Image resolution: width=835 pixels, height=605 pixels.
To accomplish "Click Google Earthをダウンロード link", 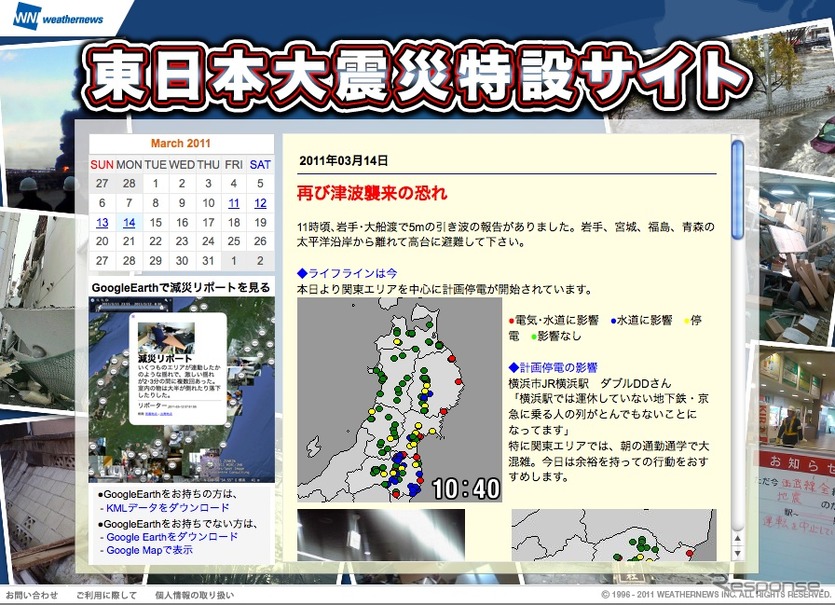I will coord(171,537).
